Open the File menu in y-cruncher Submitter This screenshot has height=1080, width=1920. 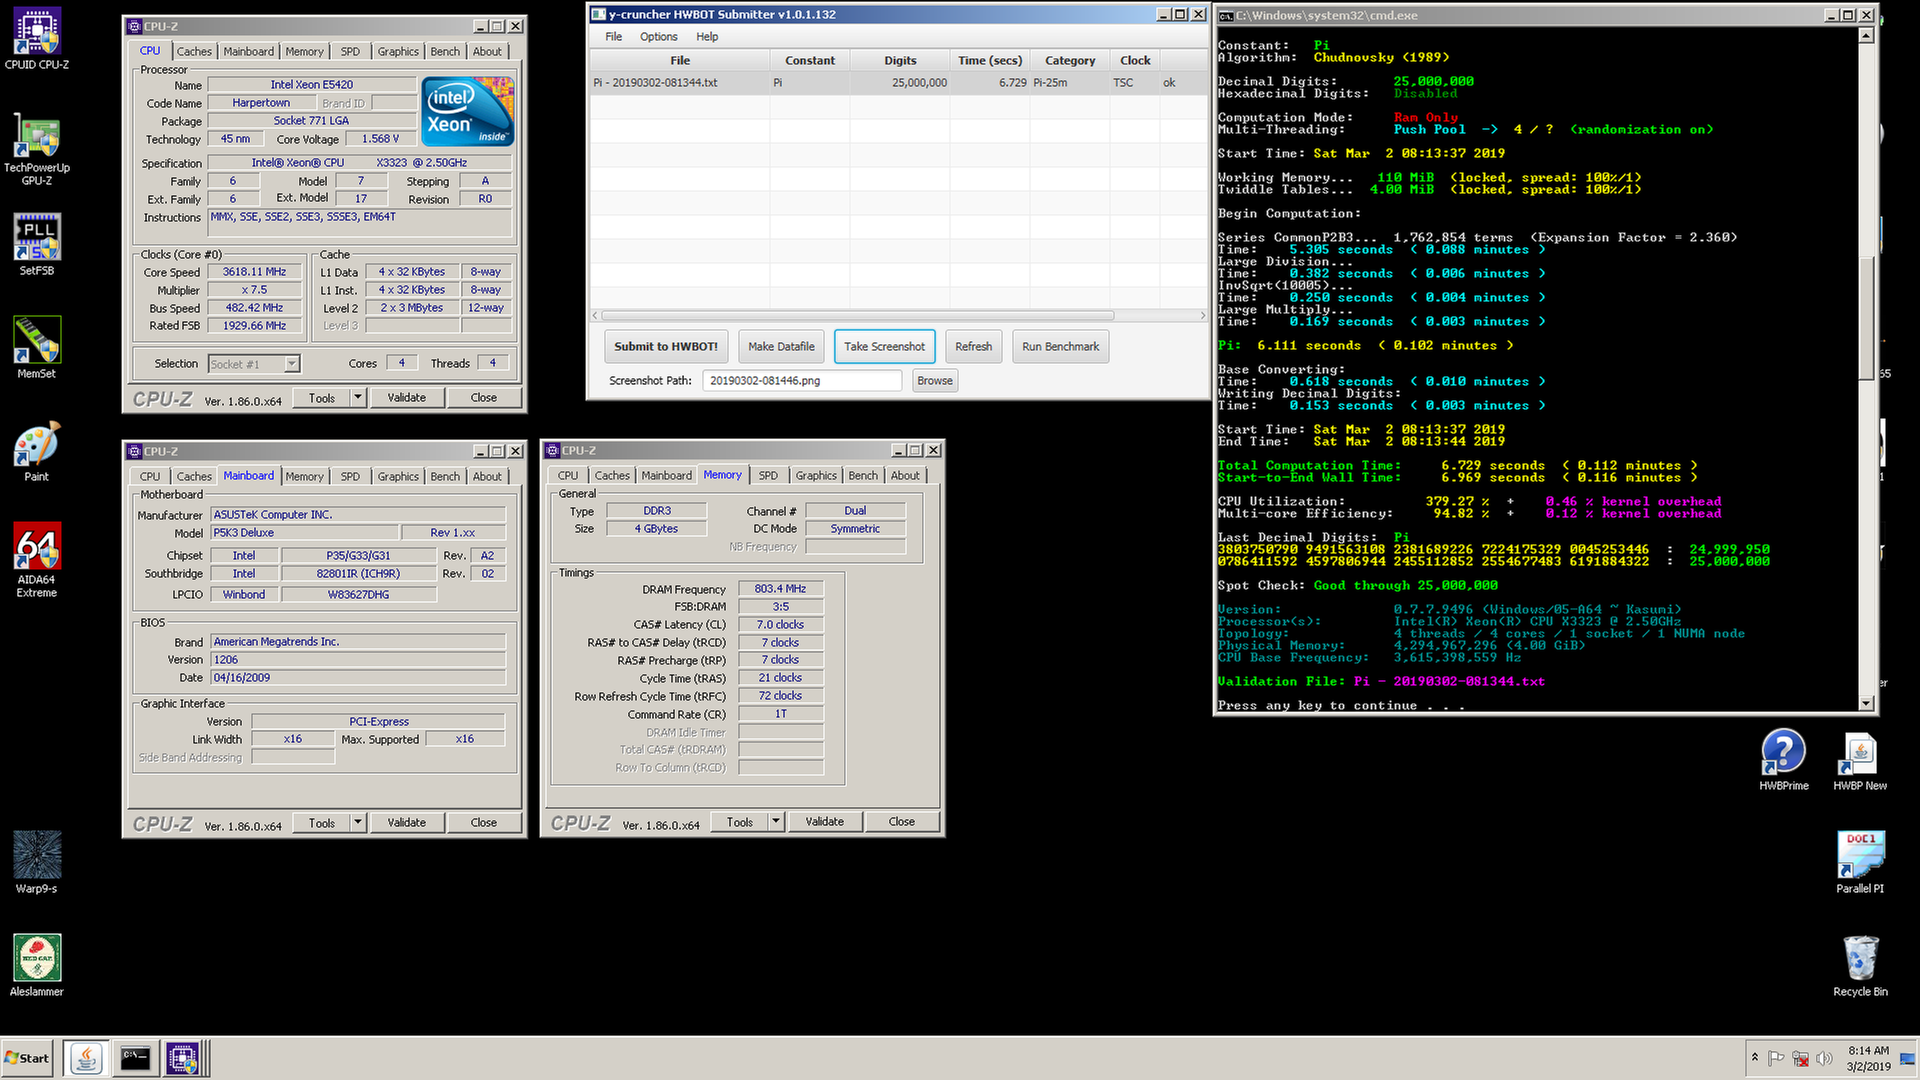pyautogui.click(x=614, y=37)
